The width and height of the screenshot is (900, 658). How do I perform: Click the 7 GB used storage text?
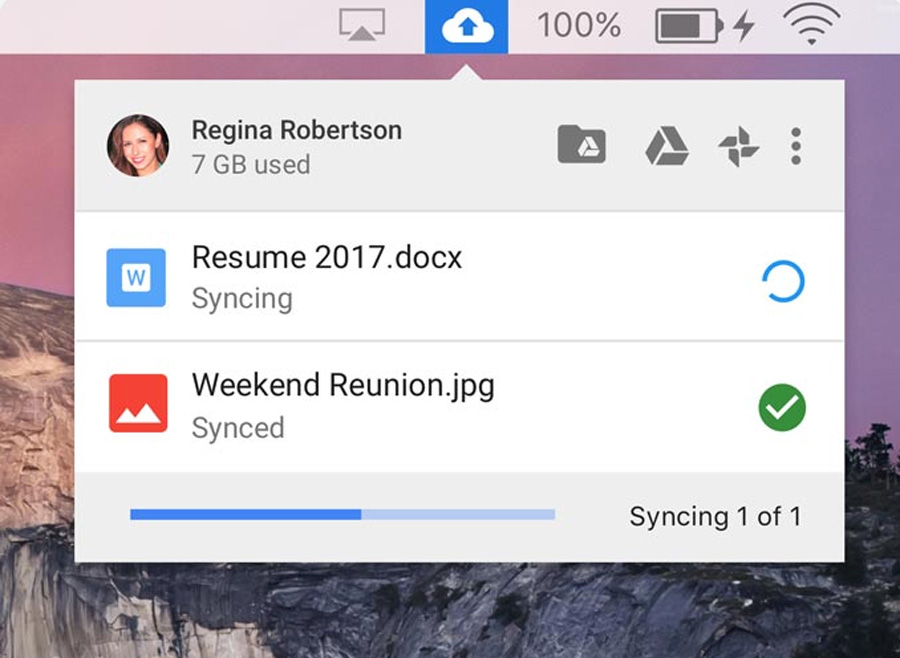[250, 164]
